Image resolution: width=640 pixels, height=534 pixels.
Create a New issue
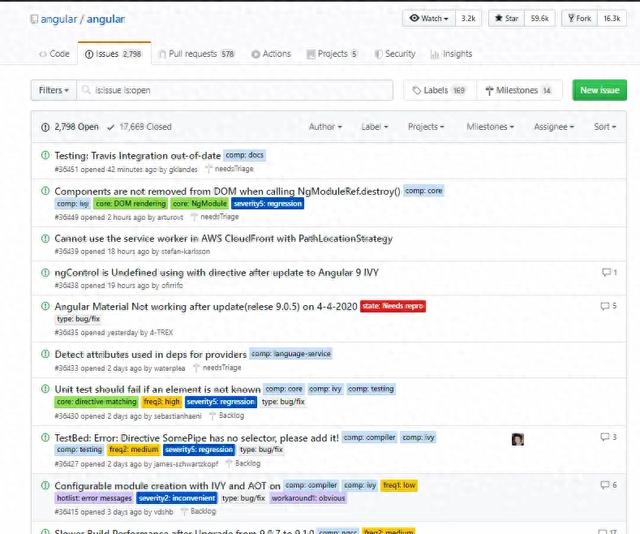point(600,90)
